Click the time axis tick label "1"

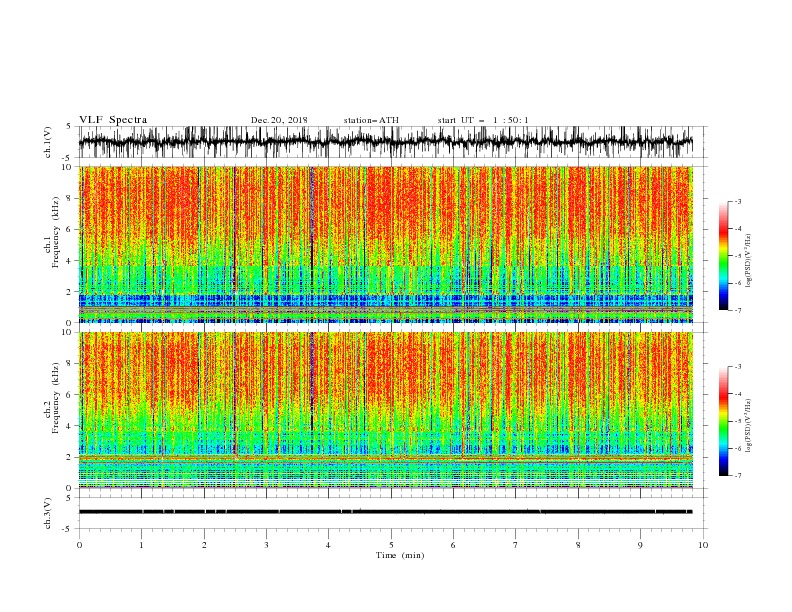point(141,545)
